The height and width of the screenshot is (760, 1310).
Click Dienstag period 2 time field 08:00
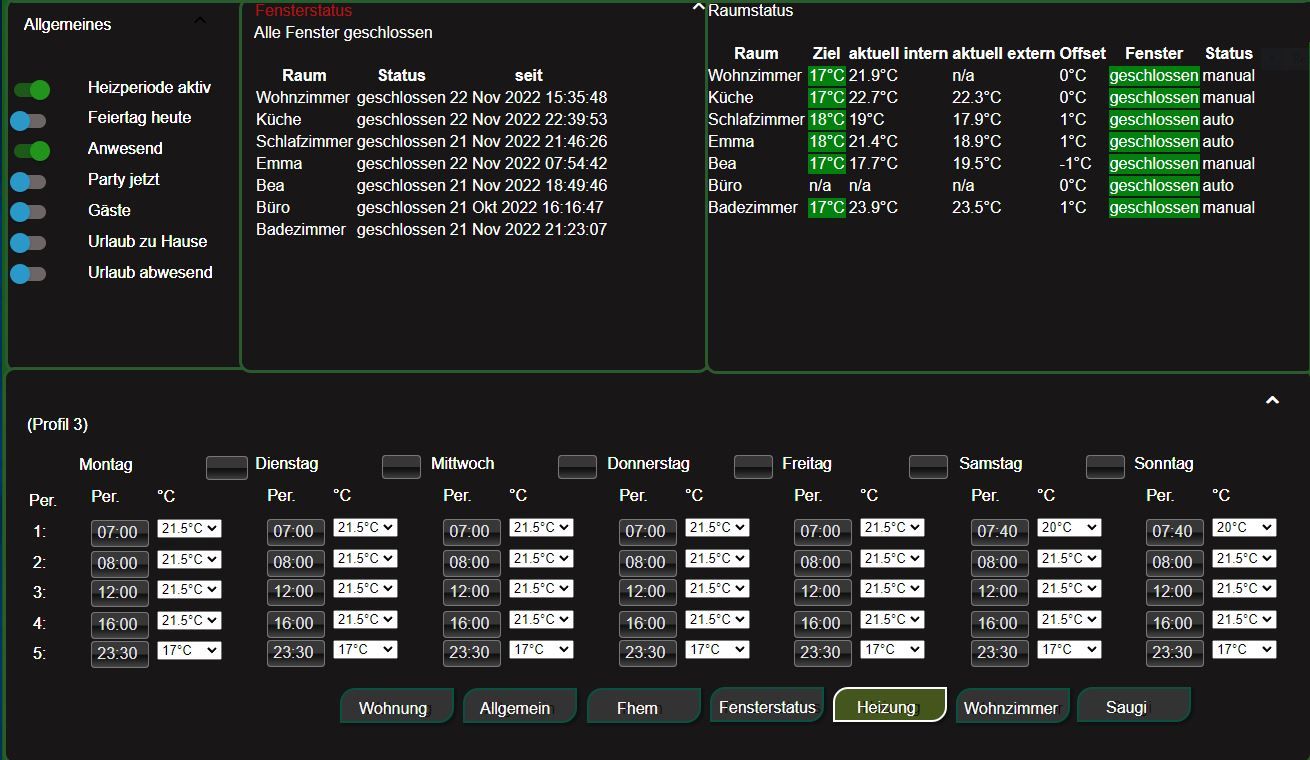tap(295, 562)
